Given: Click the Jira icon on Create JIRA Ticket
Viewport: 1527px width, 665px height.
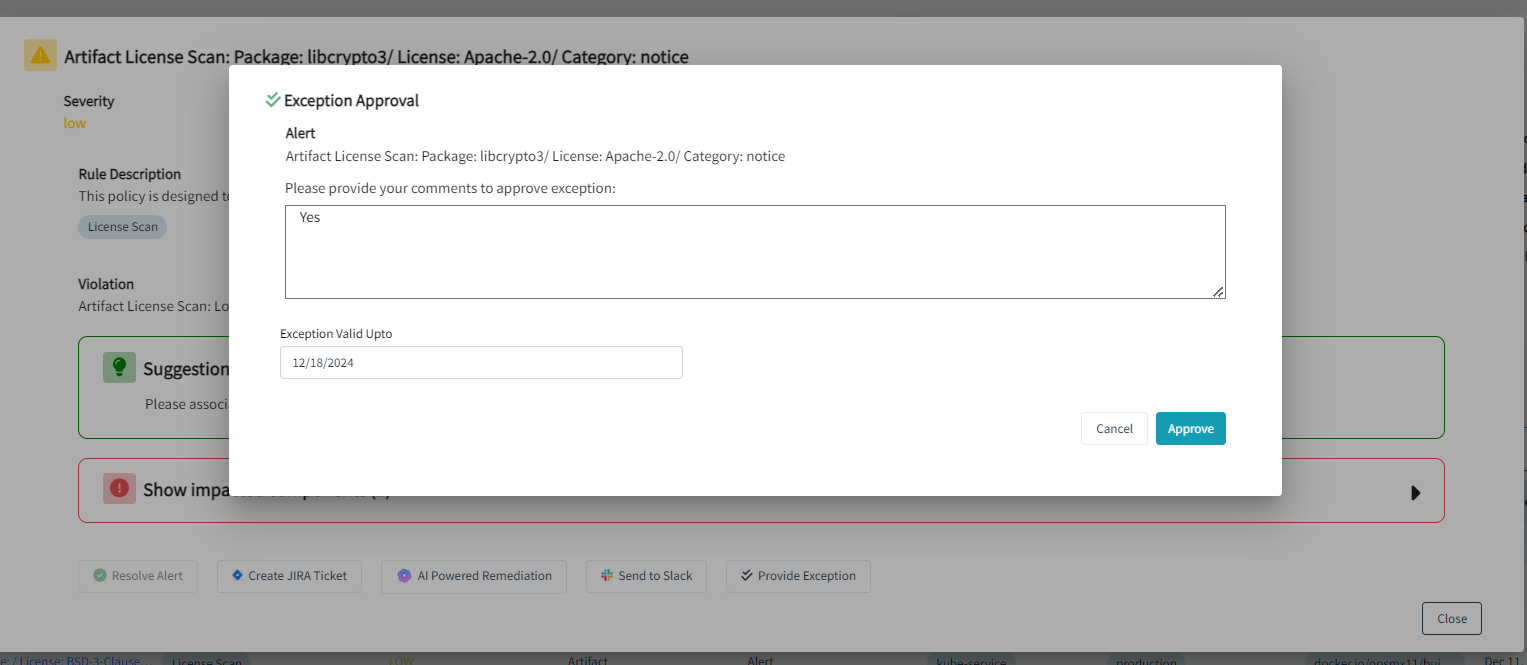Looking at the screenshot, I should point(237,575).
